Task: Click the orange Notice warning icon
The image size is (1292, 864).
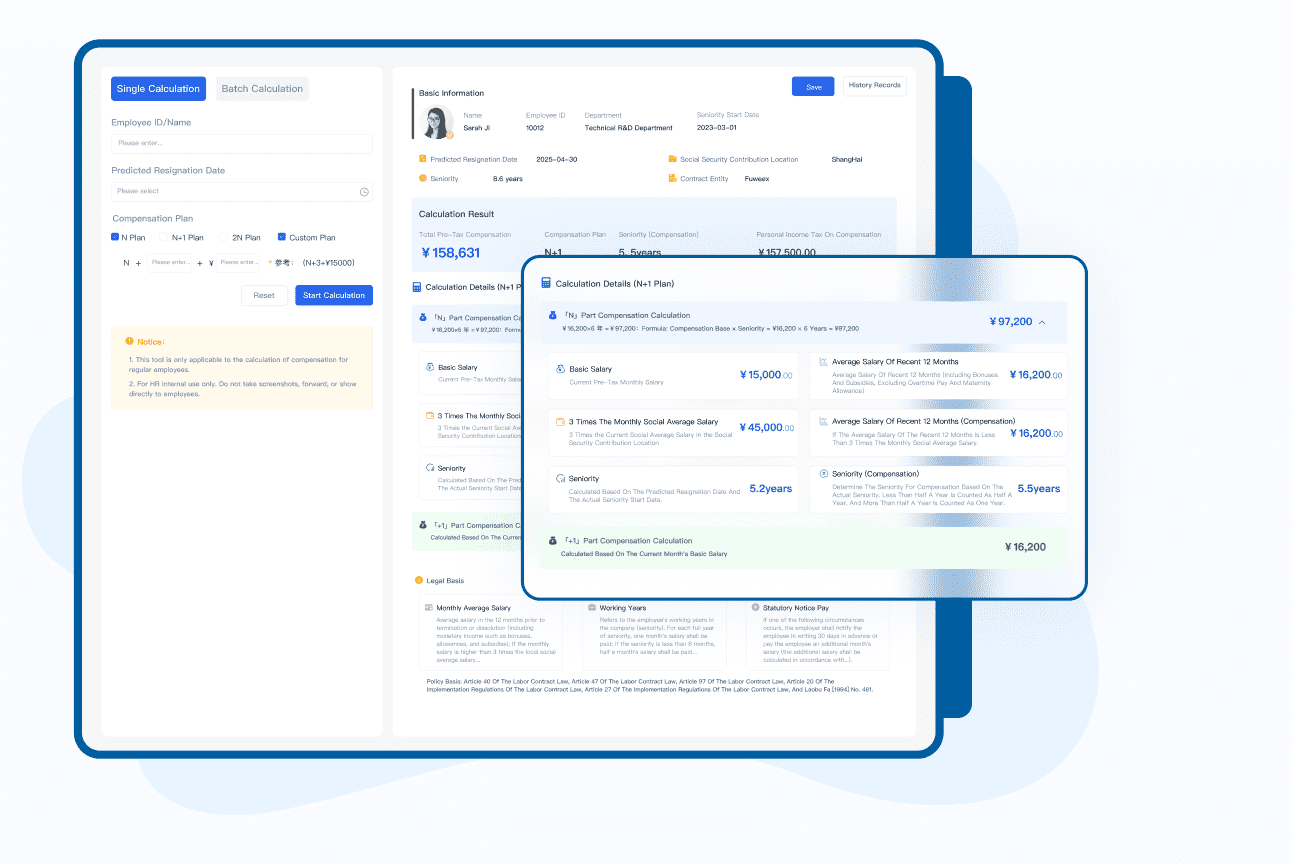Action: (x=129, y=342)
